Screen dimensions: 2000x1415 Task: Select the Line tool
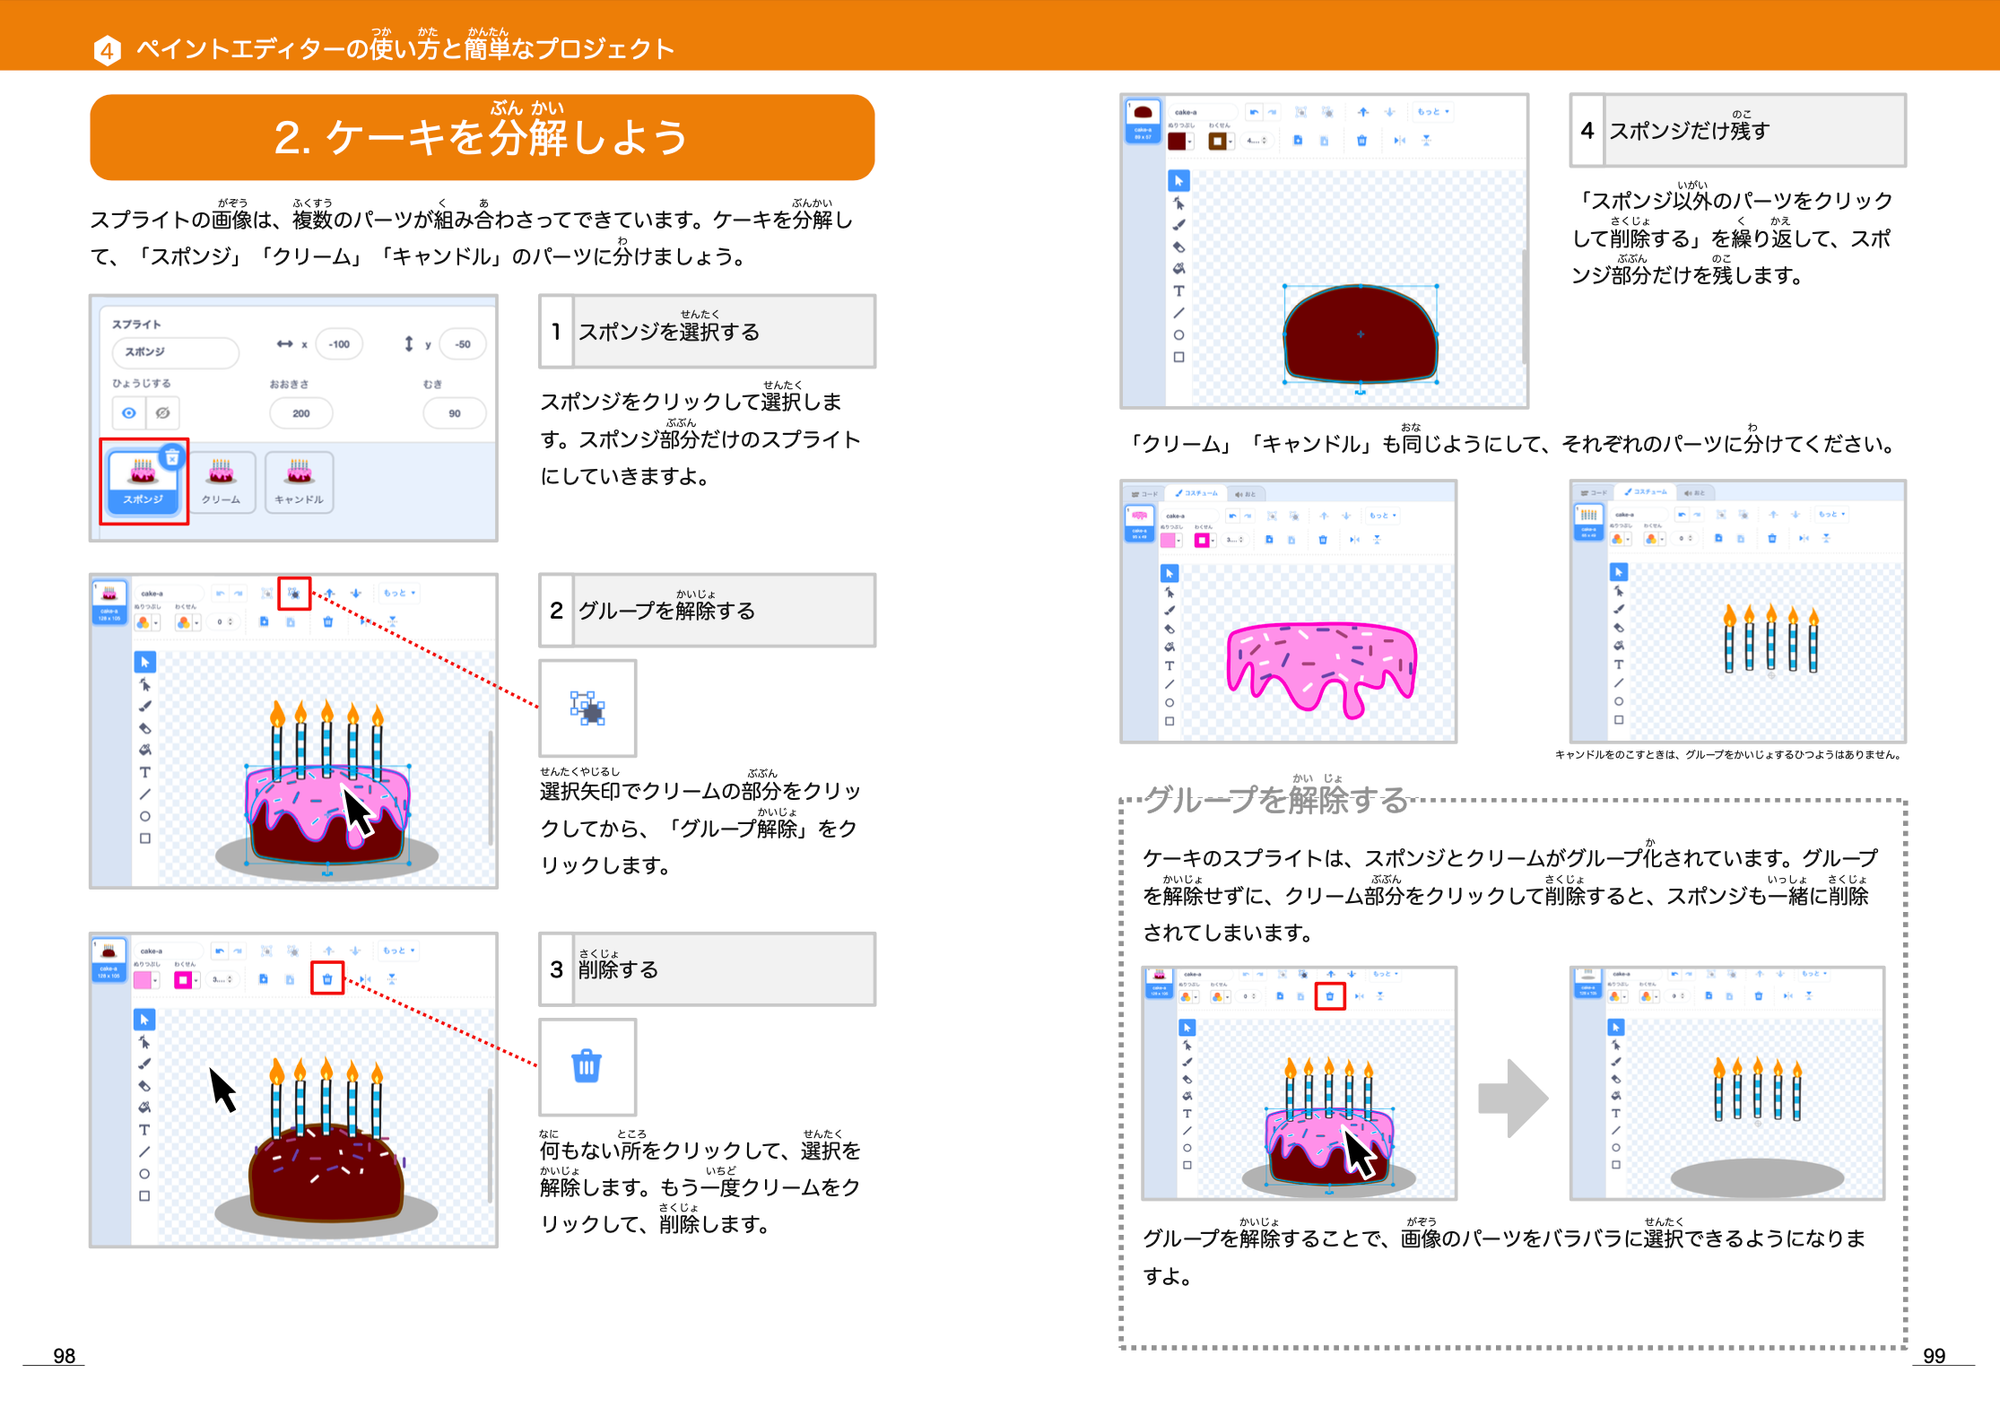pyautogui.click(x=145, y=794)
